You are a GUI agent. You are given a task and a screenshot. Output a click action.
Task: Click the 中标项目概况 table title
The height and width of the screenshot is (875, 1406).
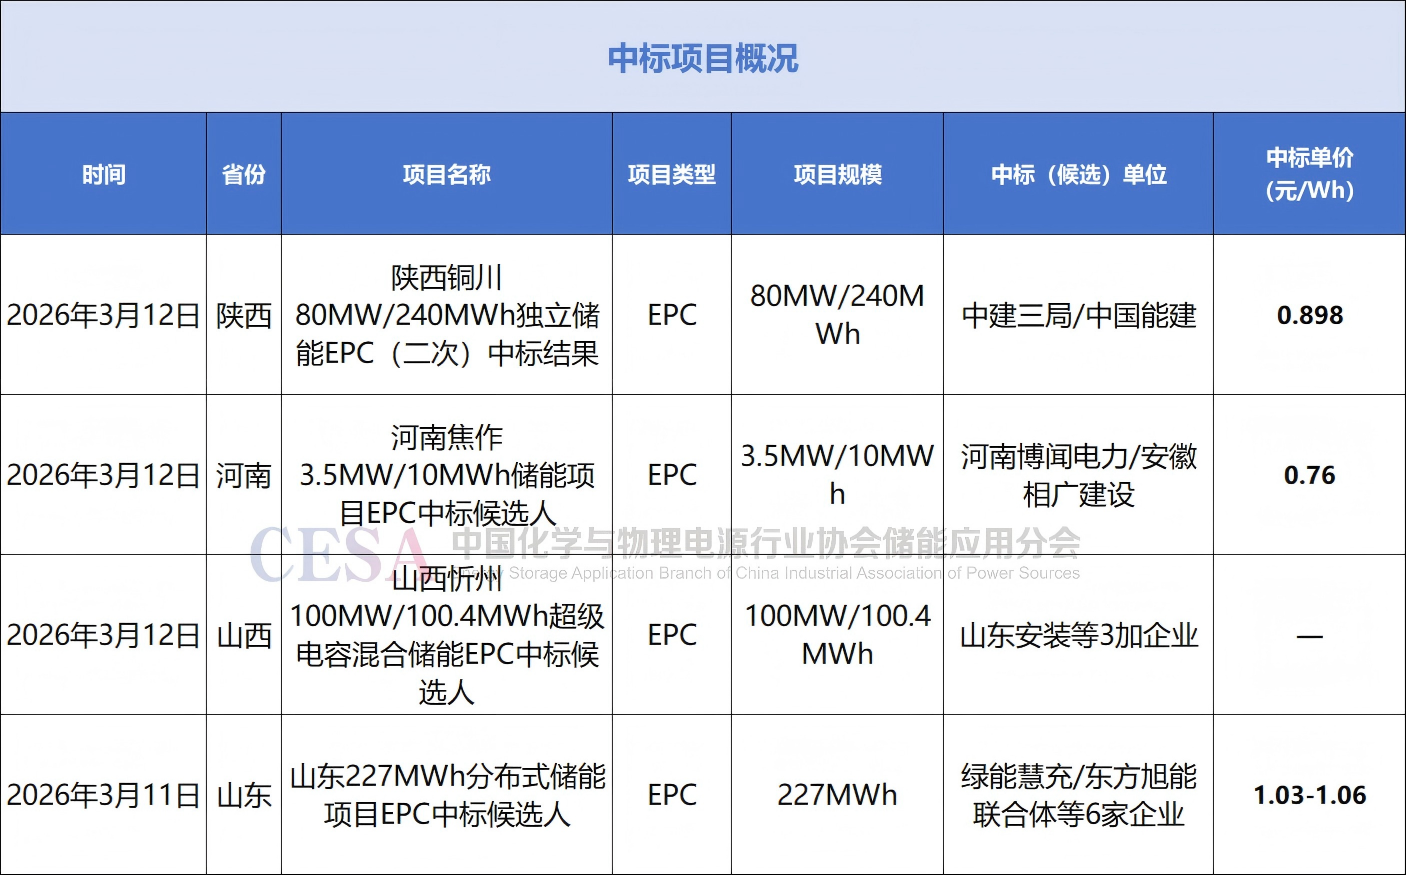click(x=703, y=58)
